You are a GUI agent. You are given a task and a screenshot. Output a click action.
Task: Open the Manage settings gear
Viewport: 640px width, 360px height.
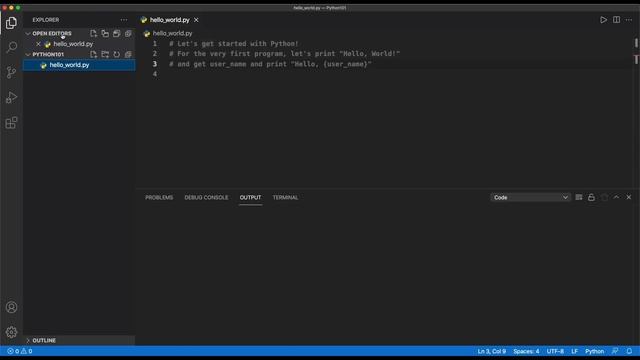[11, 332]
